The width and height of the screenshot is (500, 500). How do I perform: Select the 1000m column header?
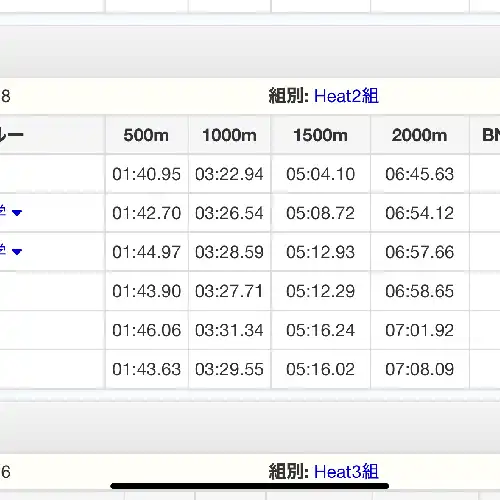pyautogui.click(x=229, y=135)
